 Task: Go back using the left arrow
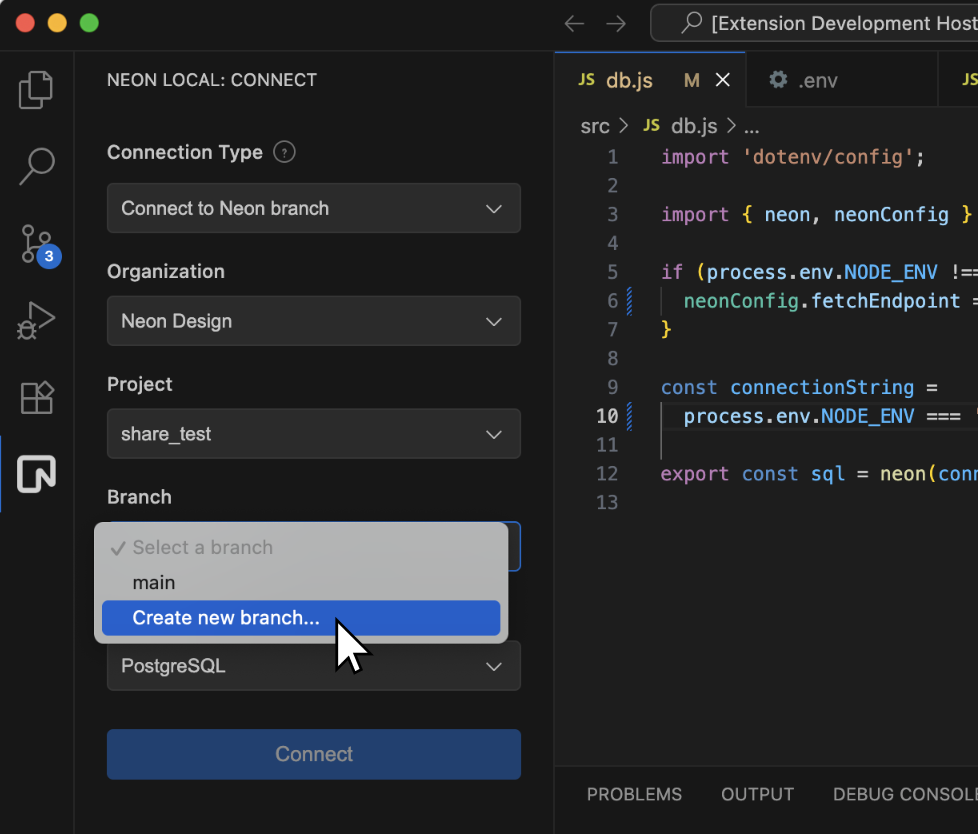[574, 24]
